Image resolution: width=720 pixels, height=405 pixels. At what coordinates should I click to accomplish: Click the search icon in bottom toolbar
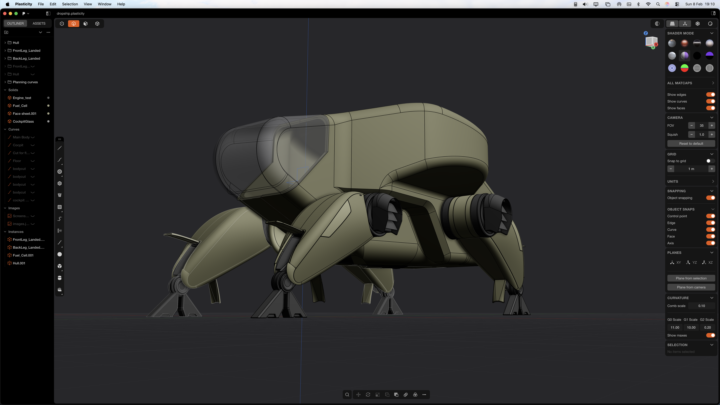(x=347, y=394)
